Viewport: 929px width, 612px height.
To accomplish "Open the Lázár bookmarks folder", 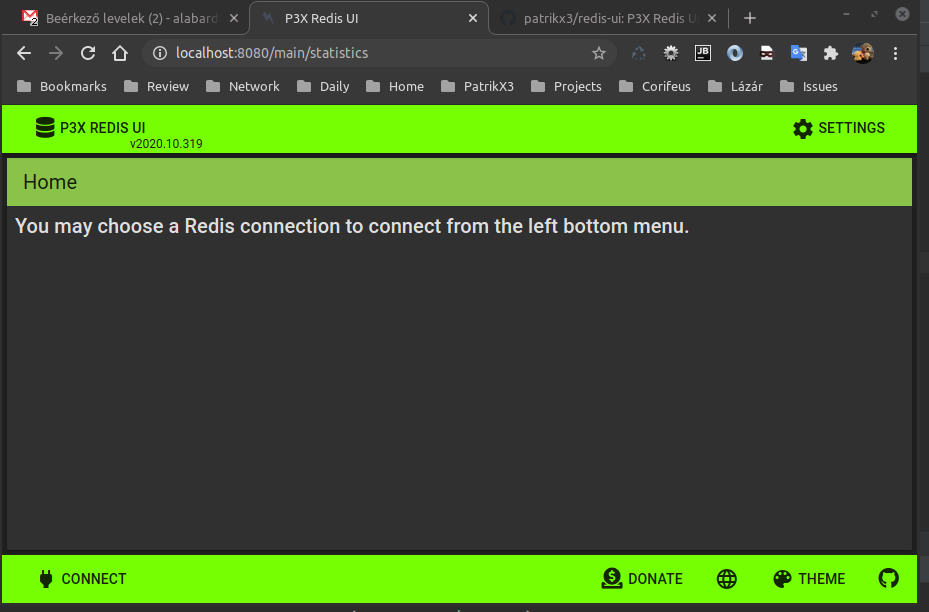I will click(735, 86).
